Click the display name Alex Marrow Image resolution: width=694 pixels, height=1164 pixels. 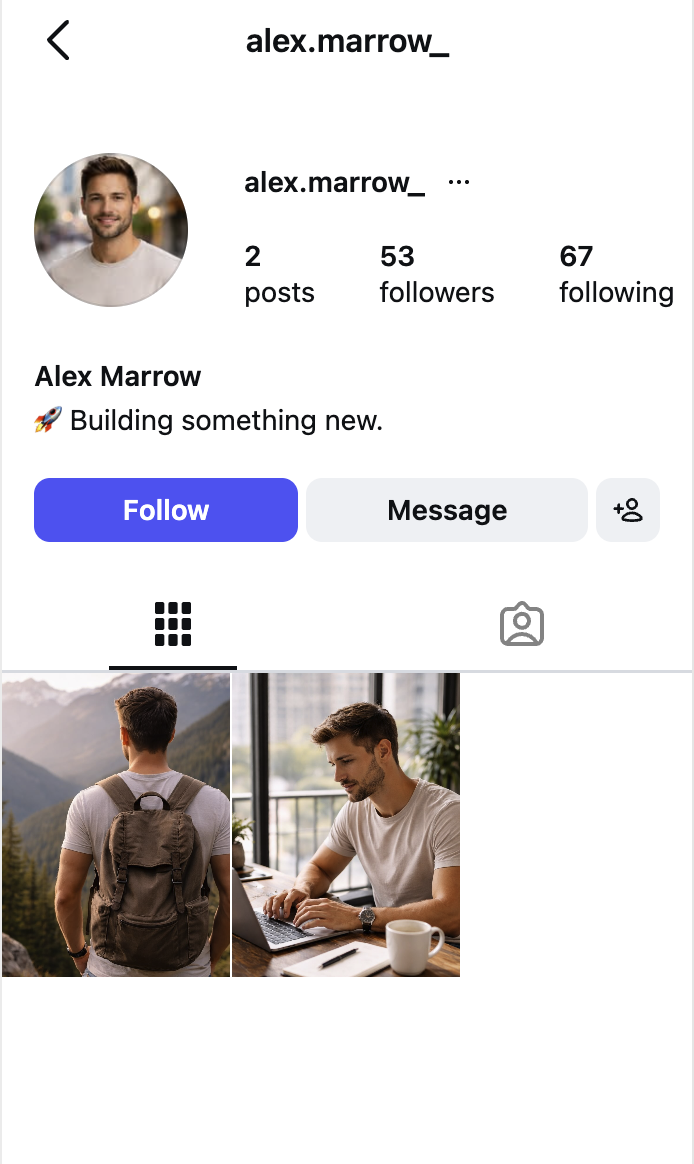tap(118, 377)
